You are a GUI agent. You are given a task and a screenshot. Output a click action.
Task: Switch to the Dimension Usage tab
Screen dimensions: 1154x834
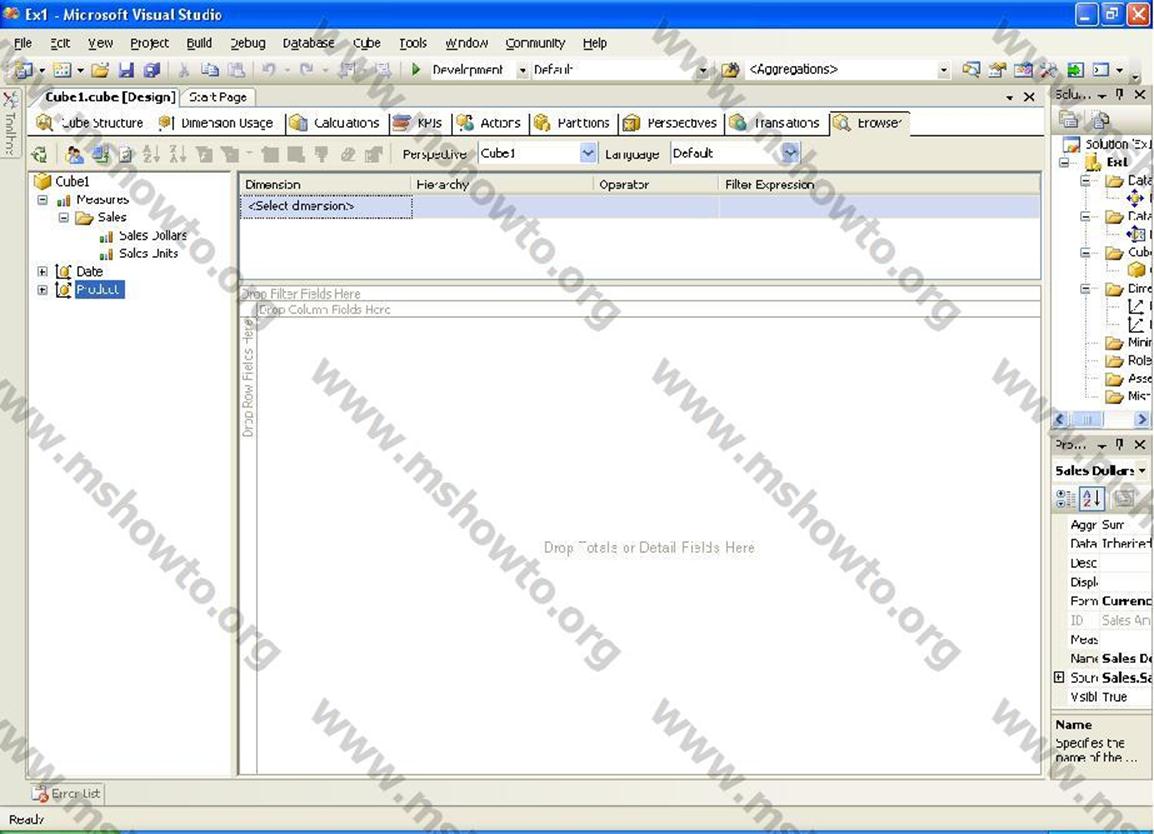point(216,123)
